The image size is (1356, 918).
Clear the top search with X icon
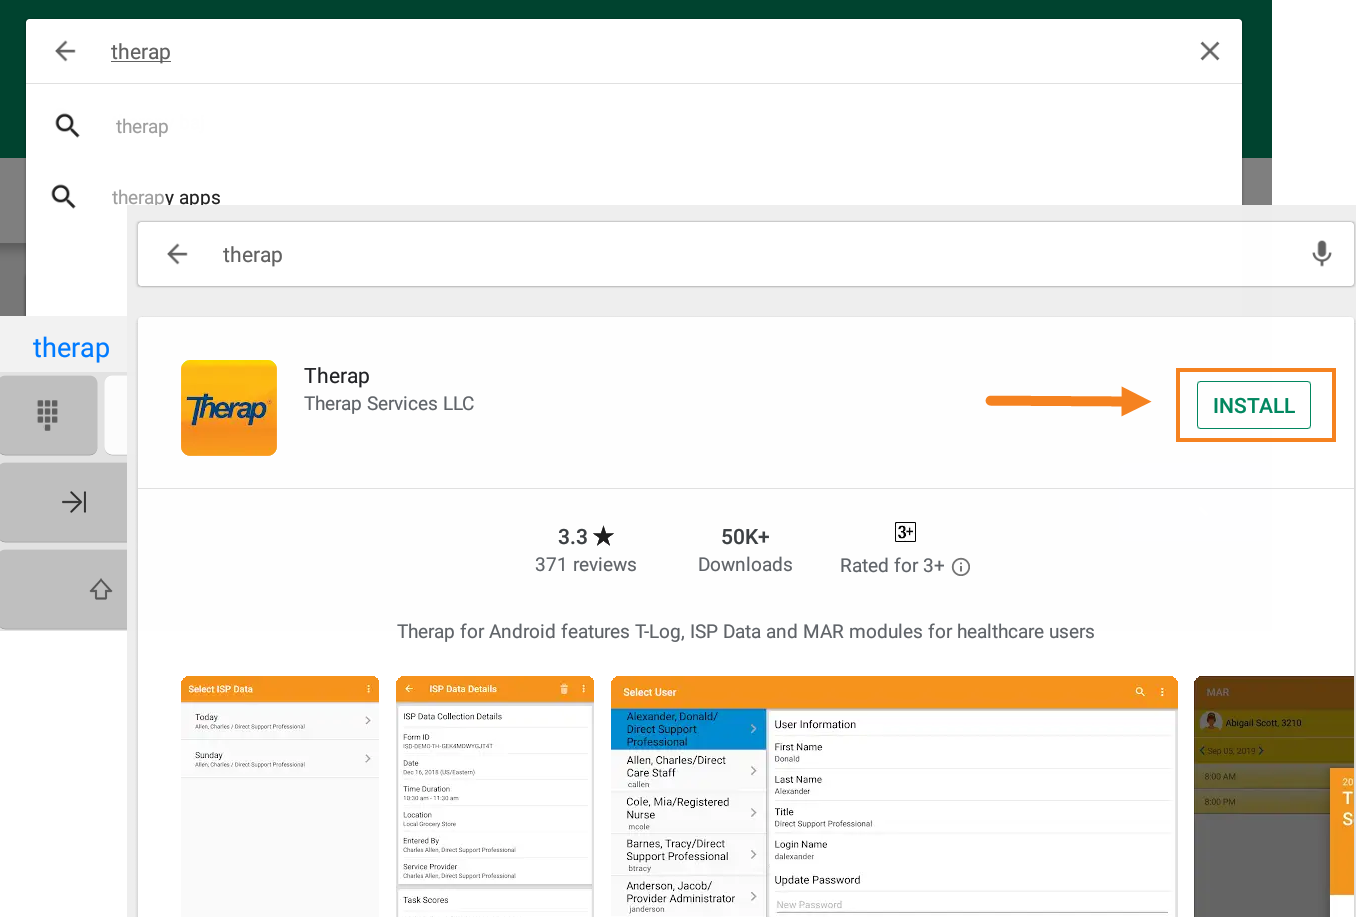coord(1209,51)
